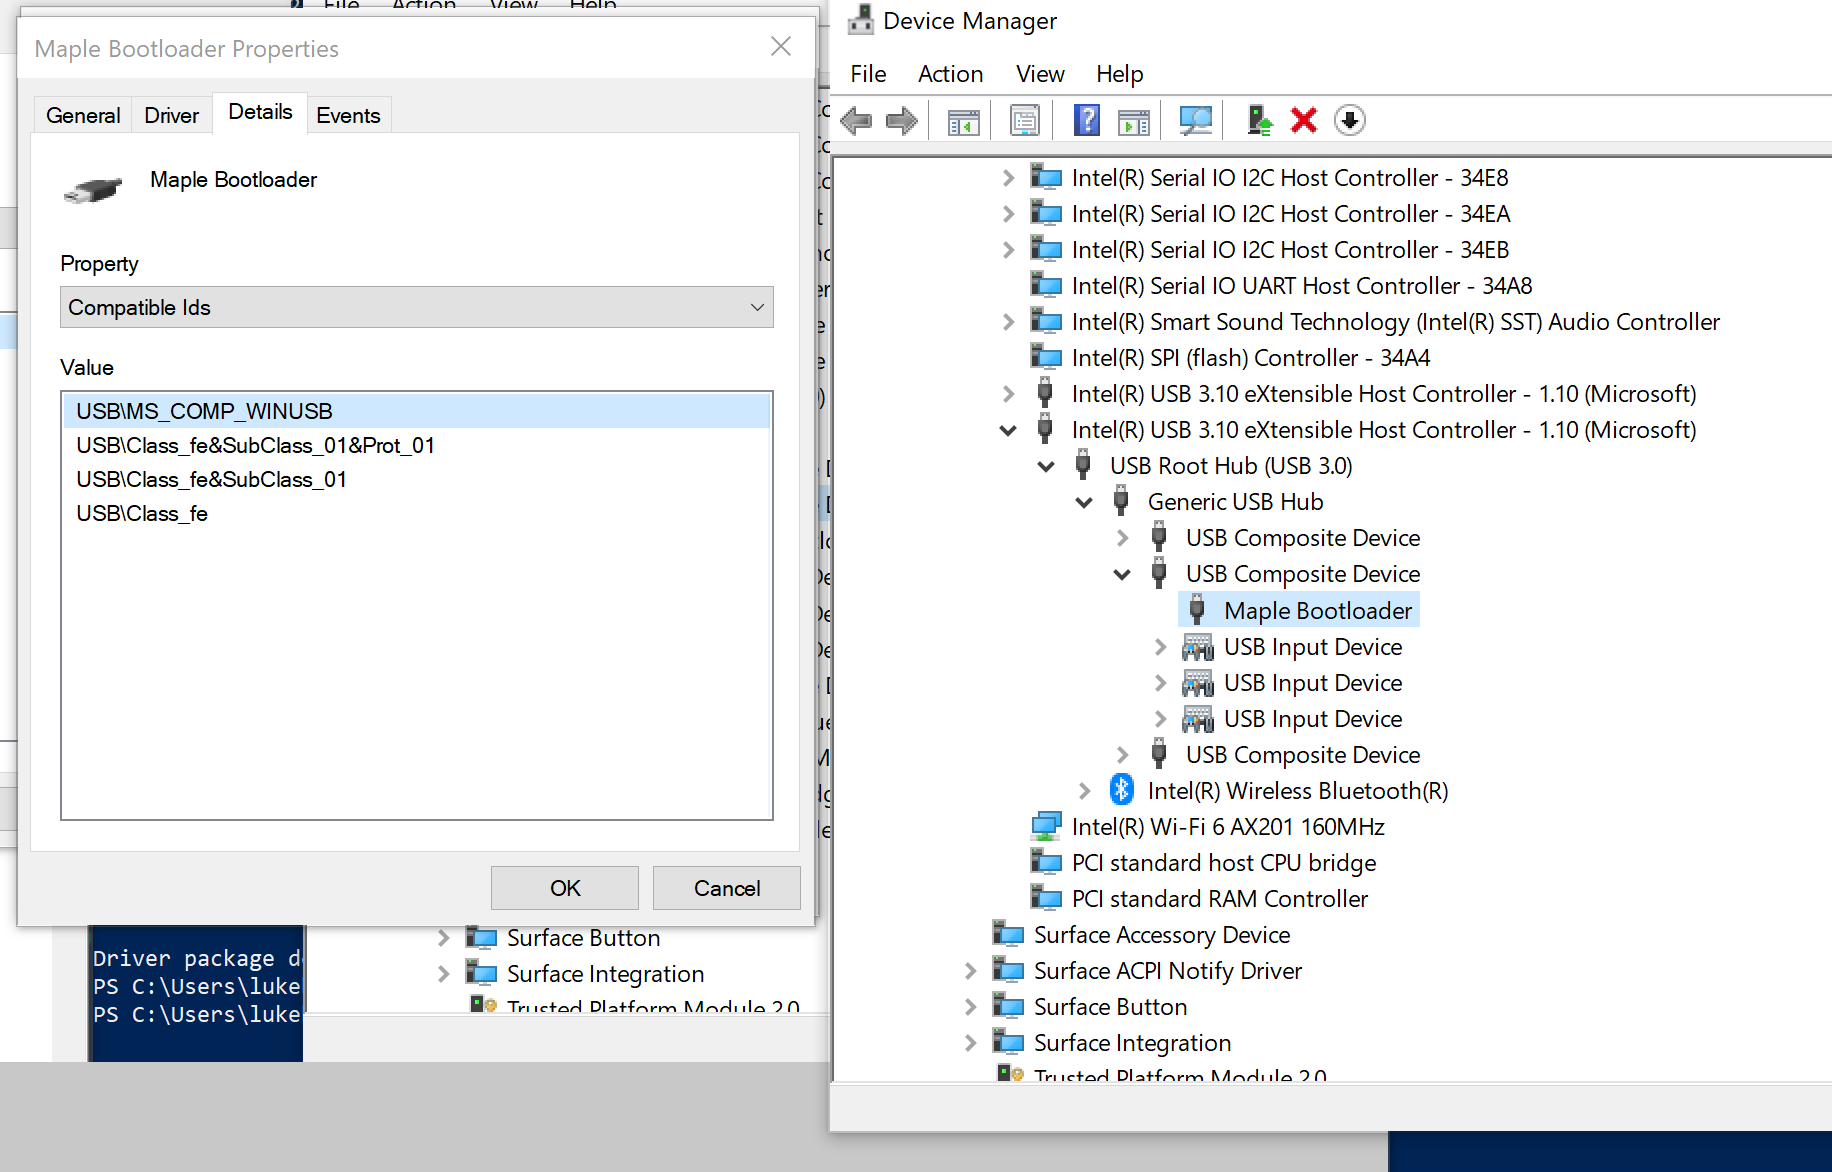Screen dimensions: 1832x1172
Task: Scan for hardware changes in Device Manager
Action: (1195, 120)
